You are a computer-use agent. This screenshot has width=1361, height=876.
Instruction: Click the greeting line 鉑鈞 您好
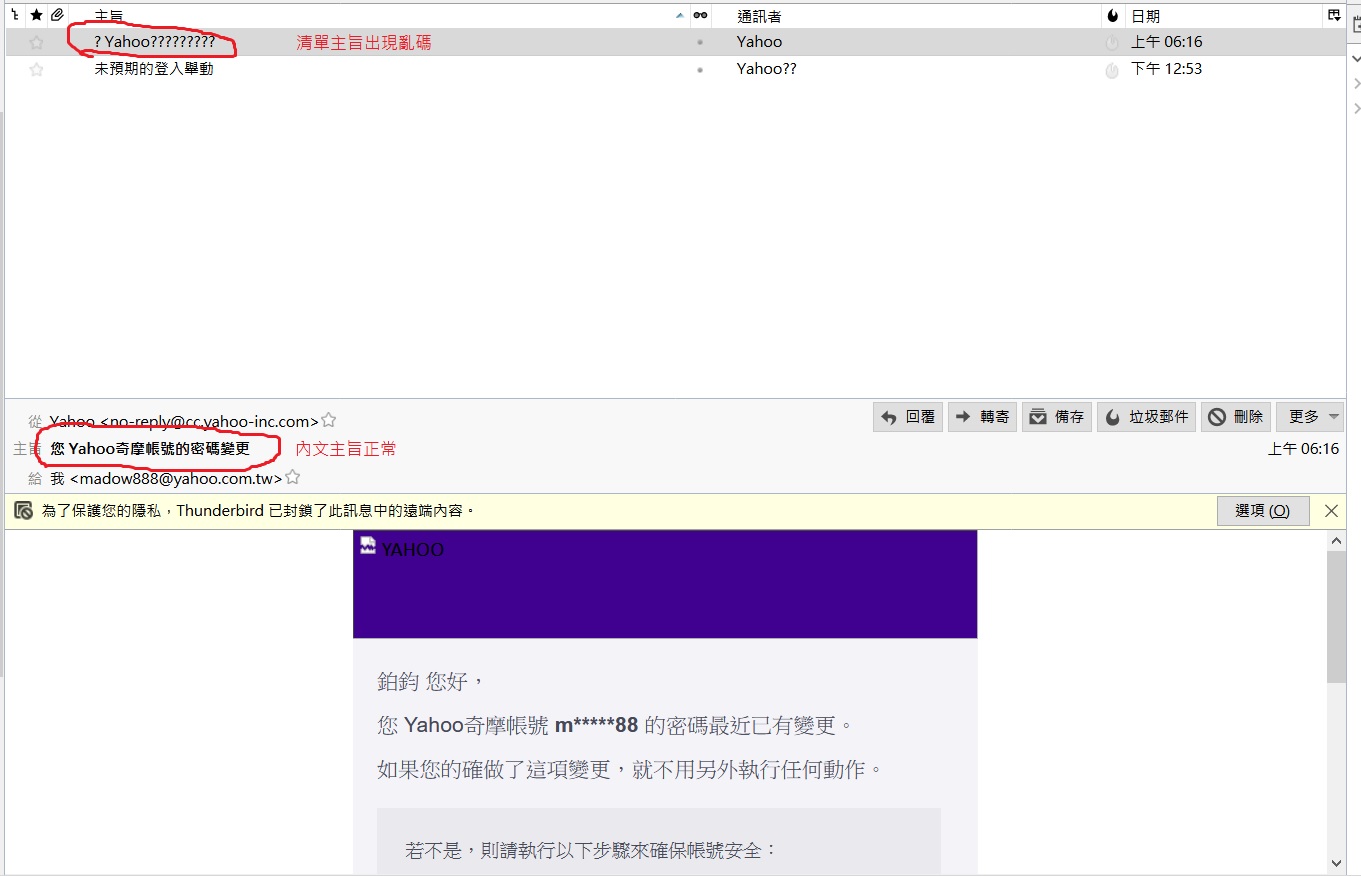[x=431, y=682]
